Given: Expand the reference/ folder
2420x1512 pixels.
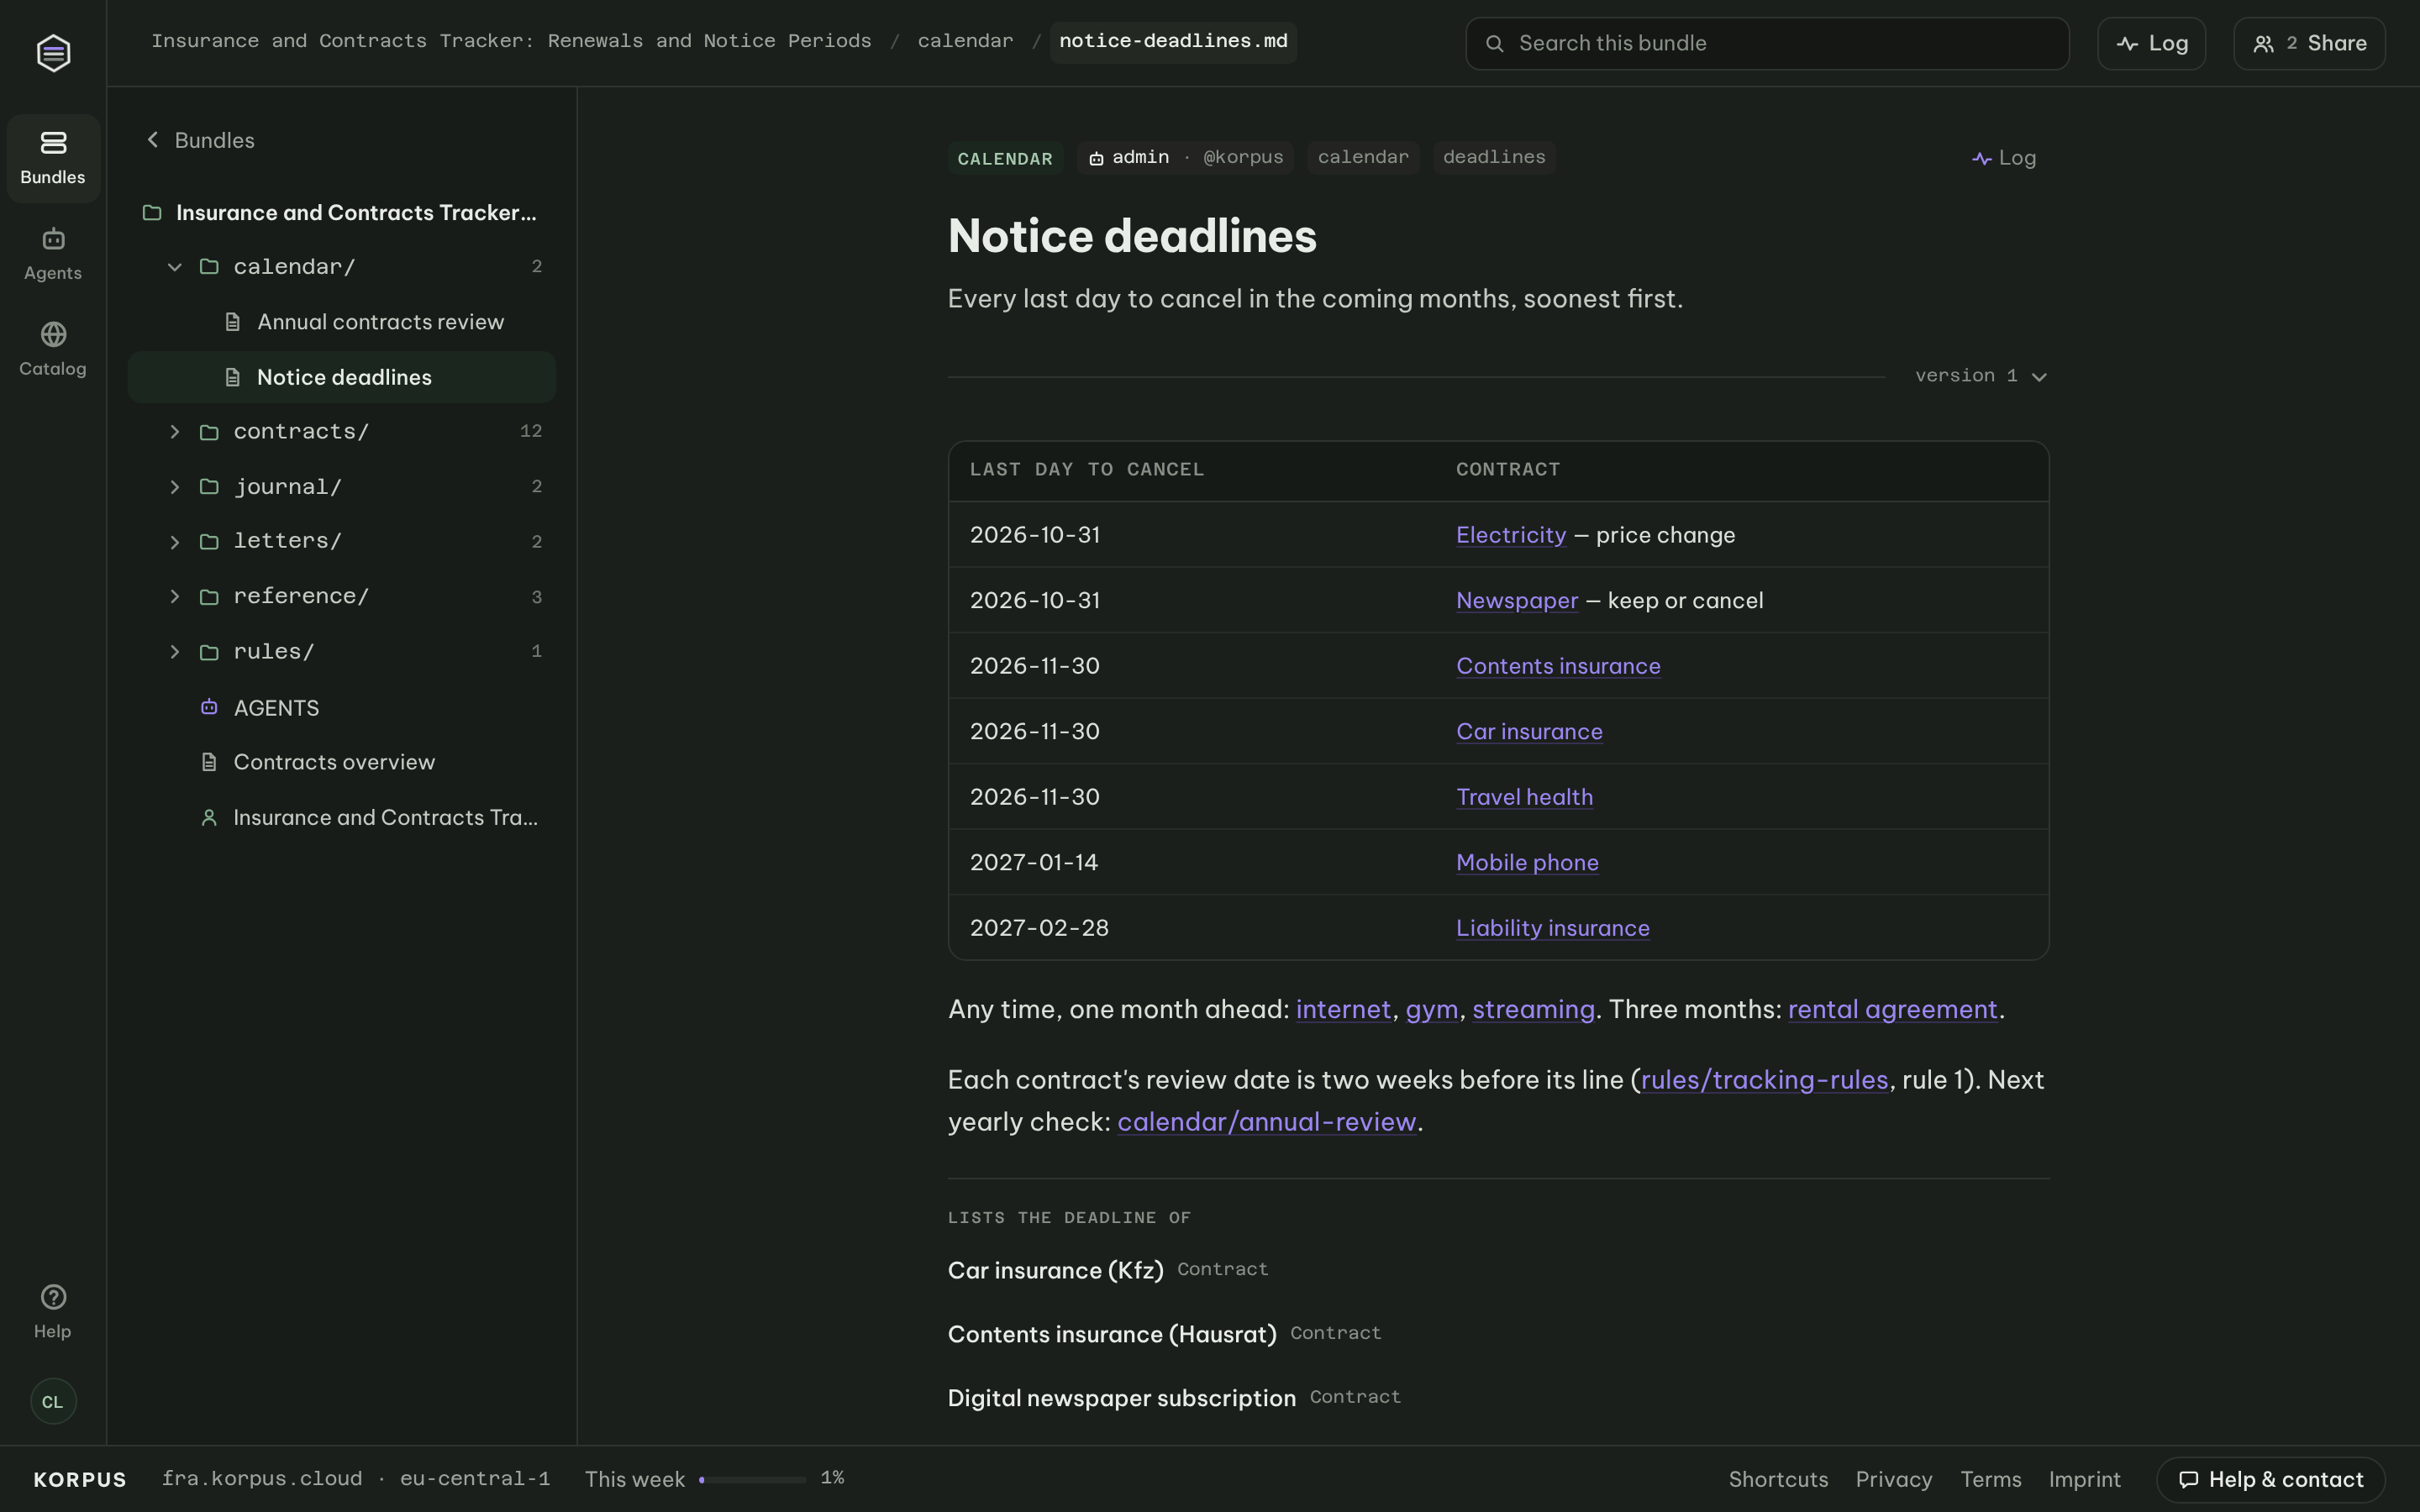Looking at the screenshot, I should pos(175,597).
